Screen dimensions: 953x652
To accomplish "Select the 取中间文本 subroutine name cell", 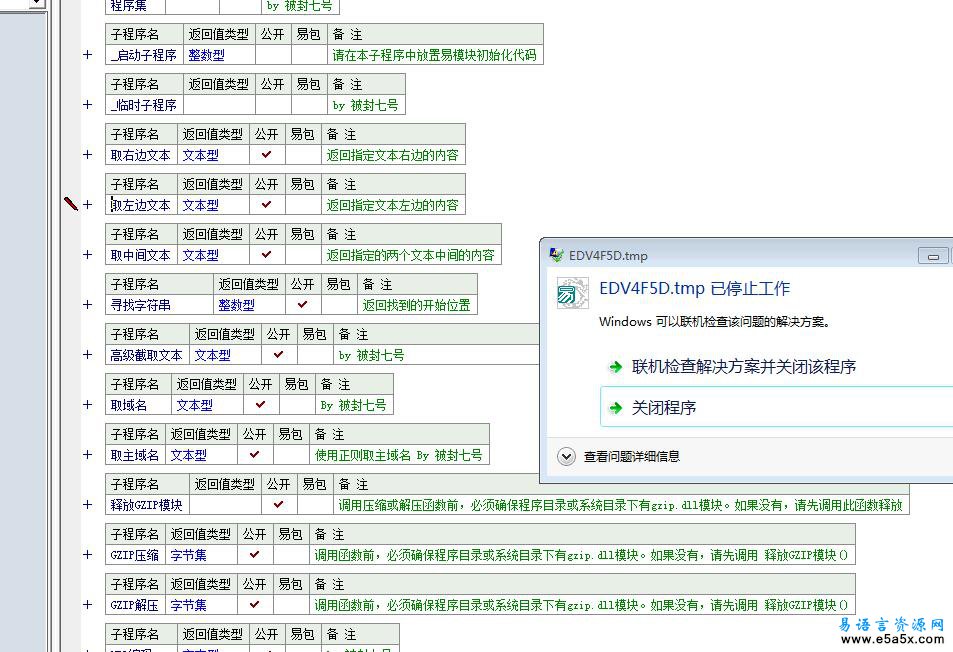I will pos(140,255).
